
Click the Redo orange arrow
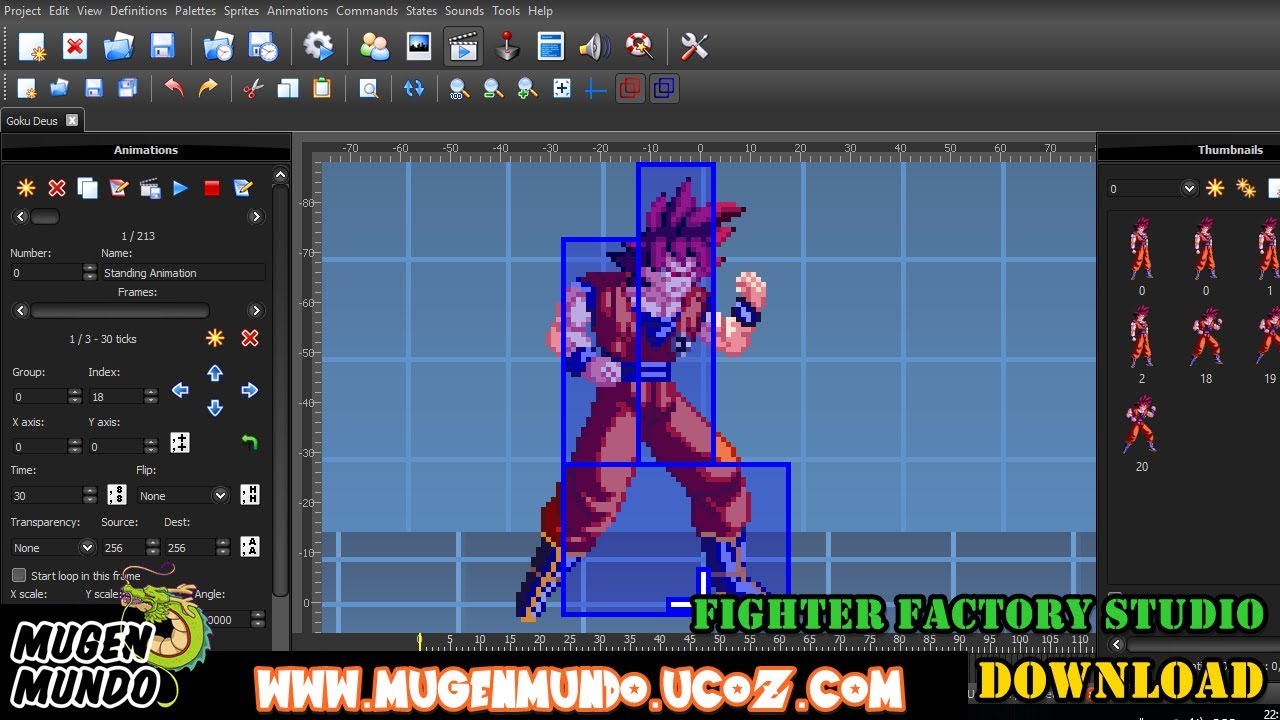(208, 88)
